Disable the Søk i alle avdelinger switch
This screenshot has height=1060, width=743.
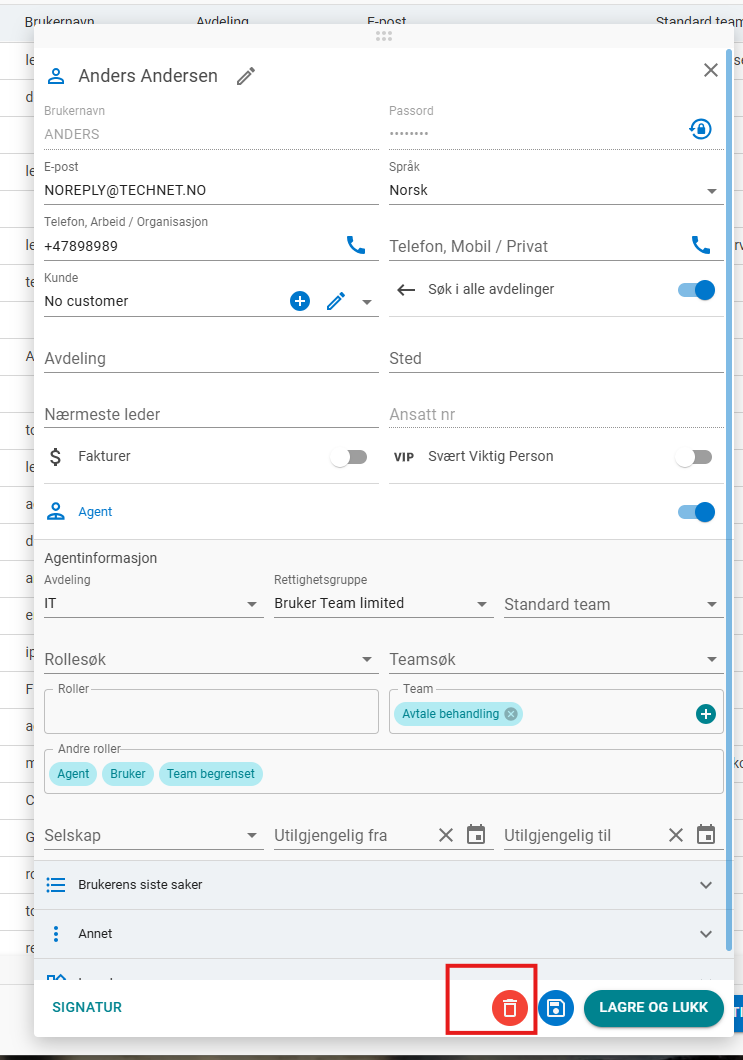coord(696,290)
